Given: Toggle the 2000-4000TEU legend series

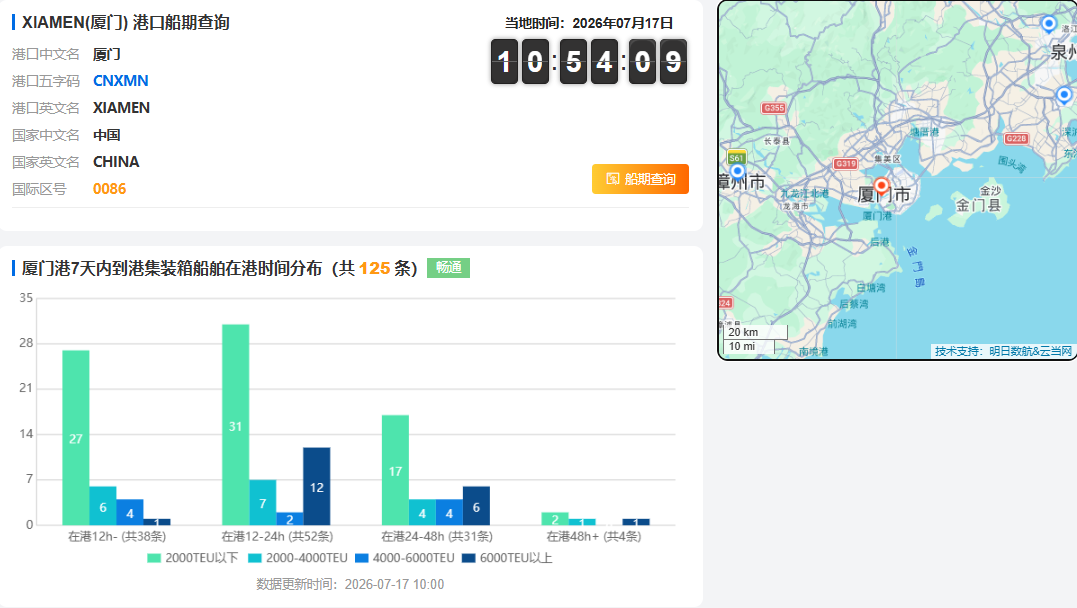Looking at the screenshot, I should click(x=298, y=558).
